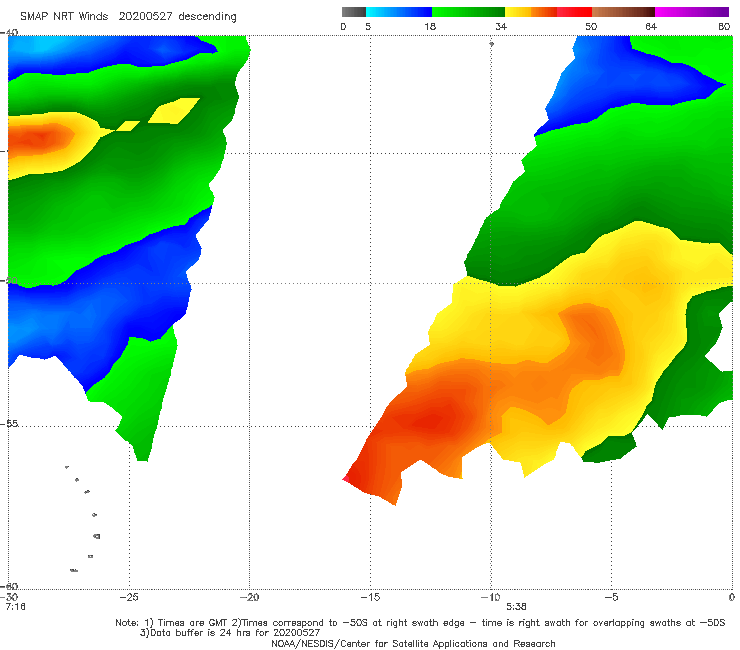The width and height of the screenshot is (740, 650).
Task: Click the "-10" longitude axis label
Action: point(490,597)
